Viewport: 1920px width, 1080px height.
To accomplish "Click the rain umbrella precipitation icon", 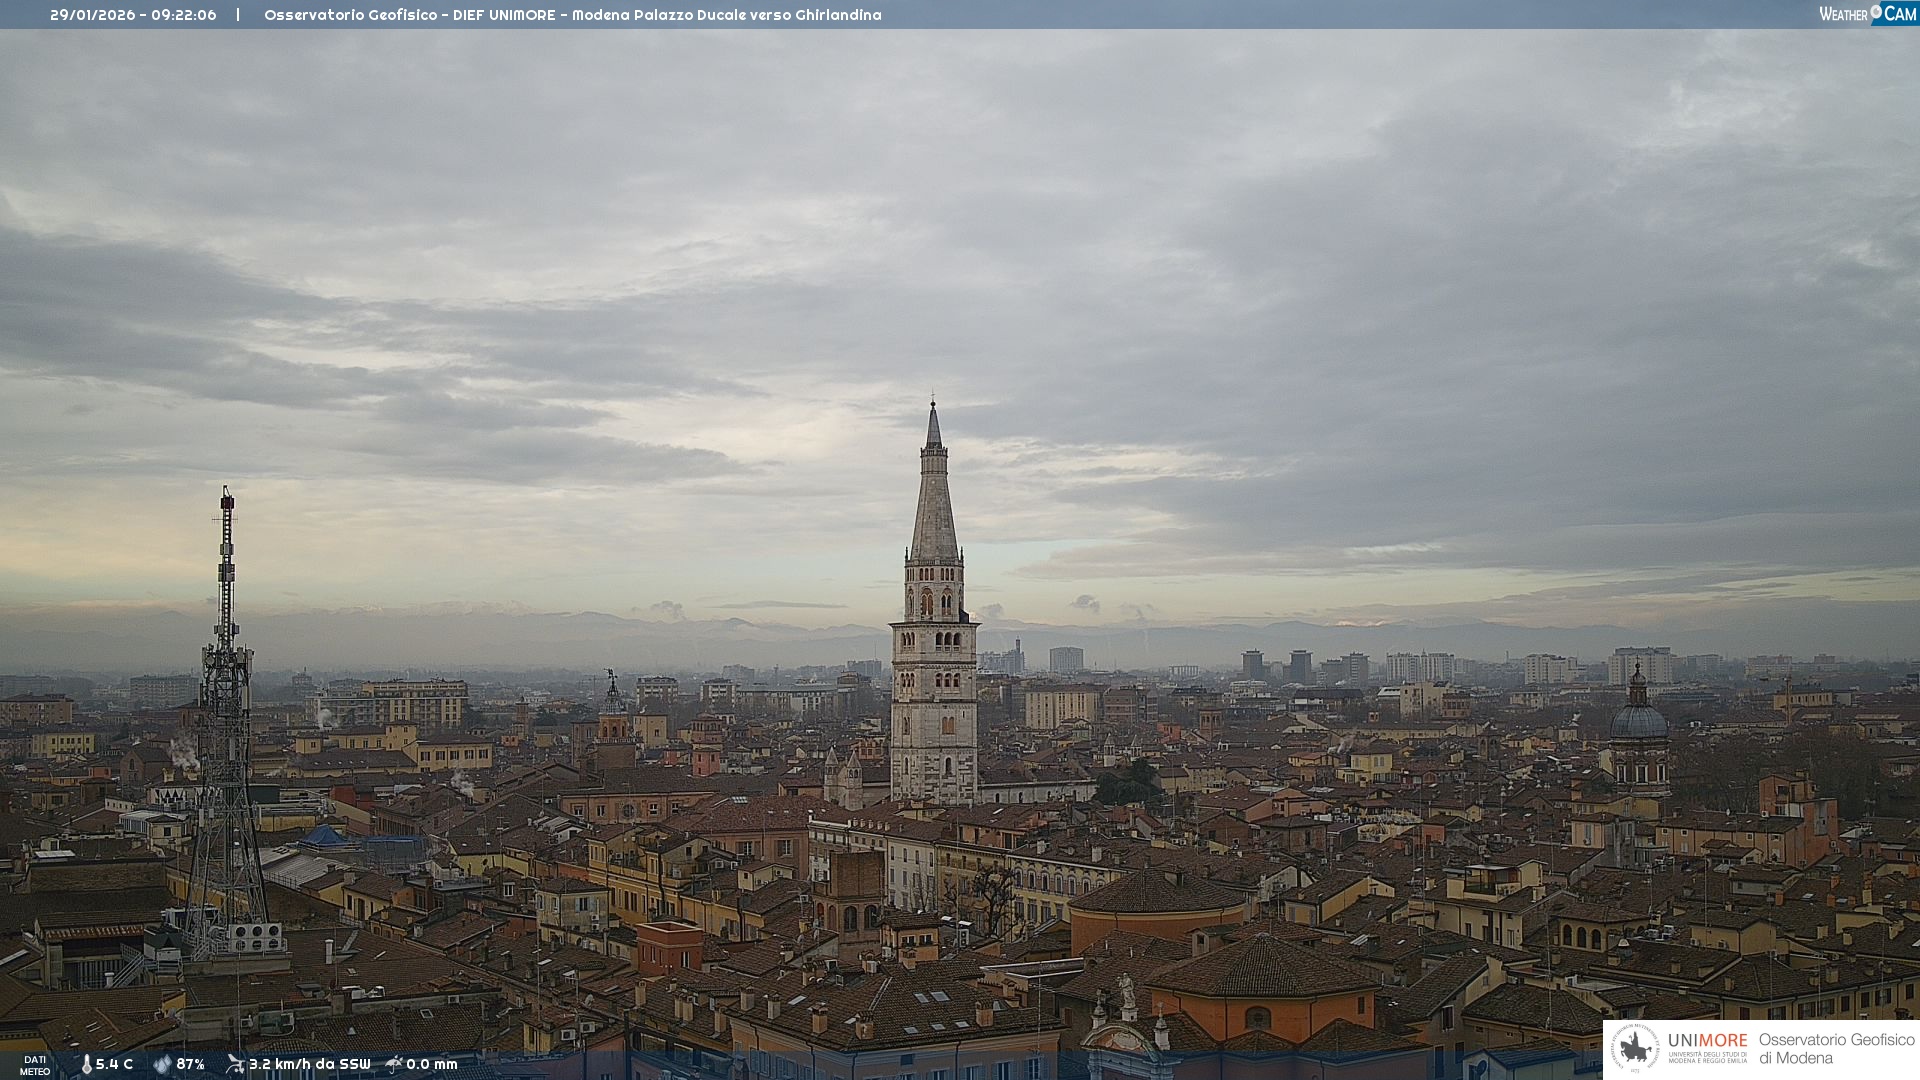I will point(394,1064).
